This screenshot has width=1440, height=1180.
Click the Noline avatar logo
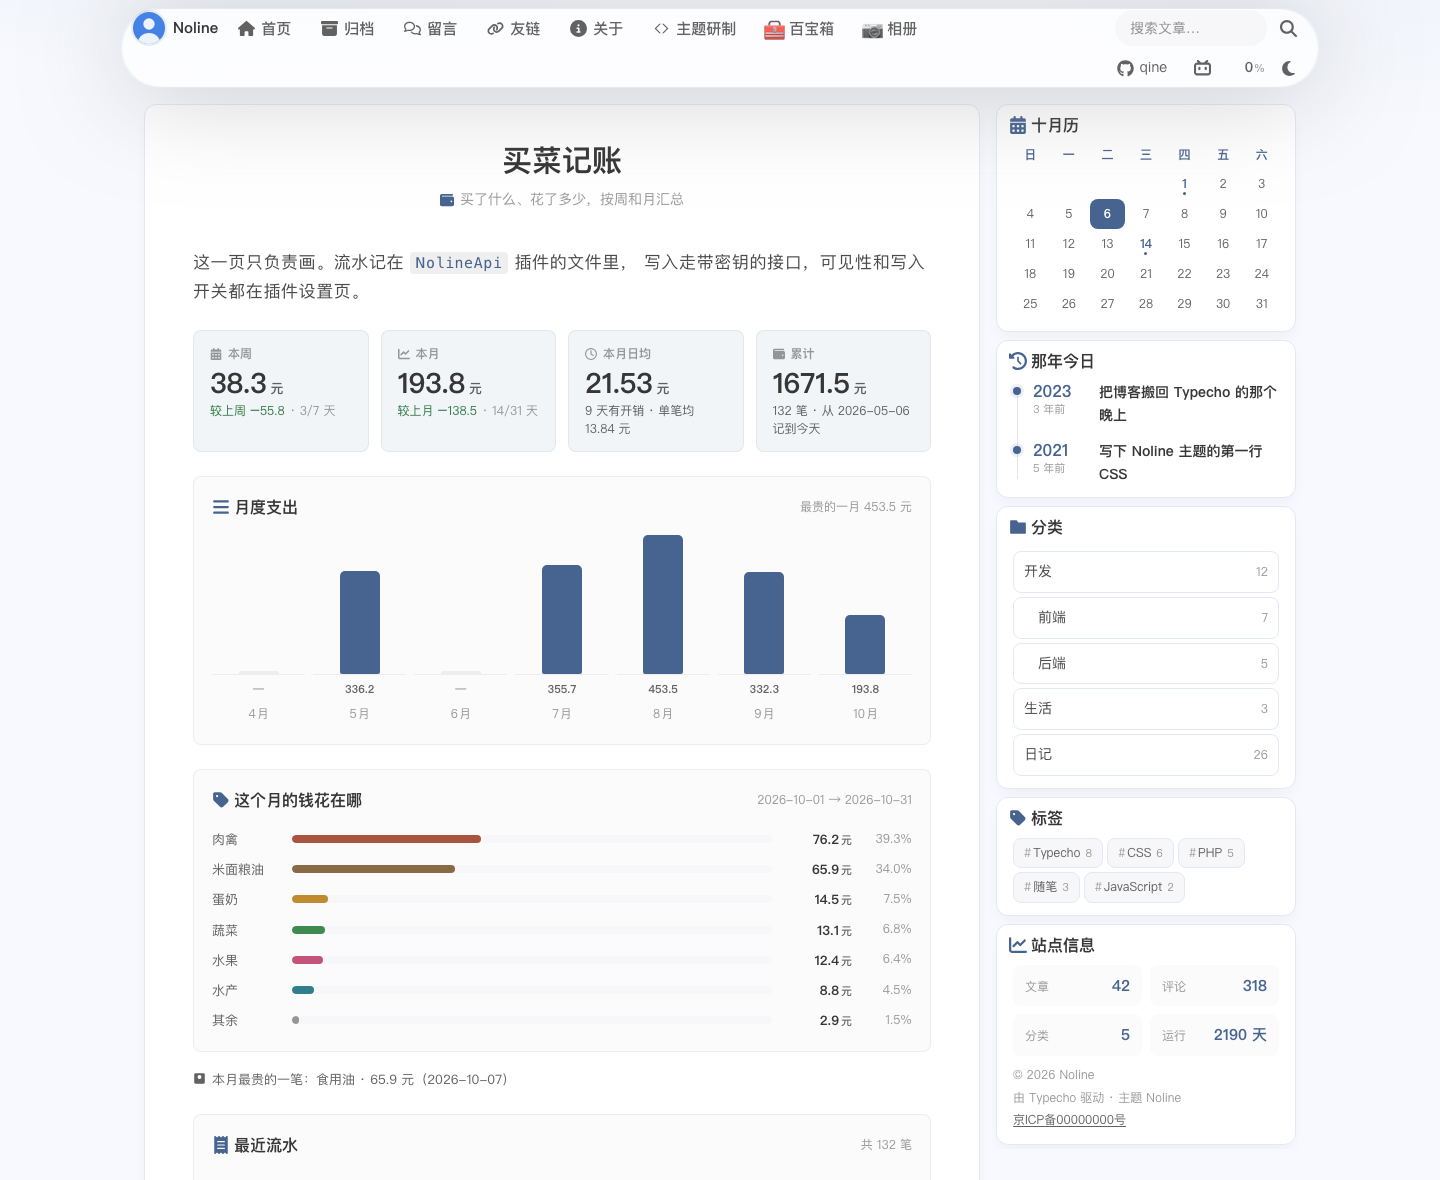(149, 28)
